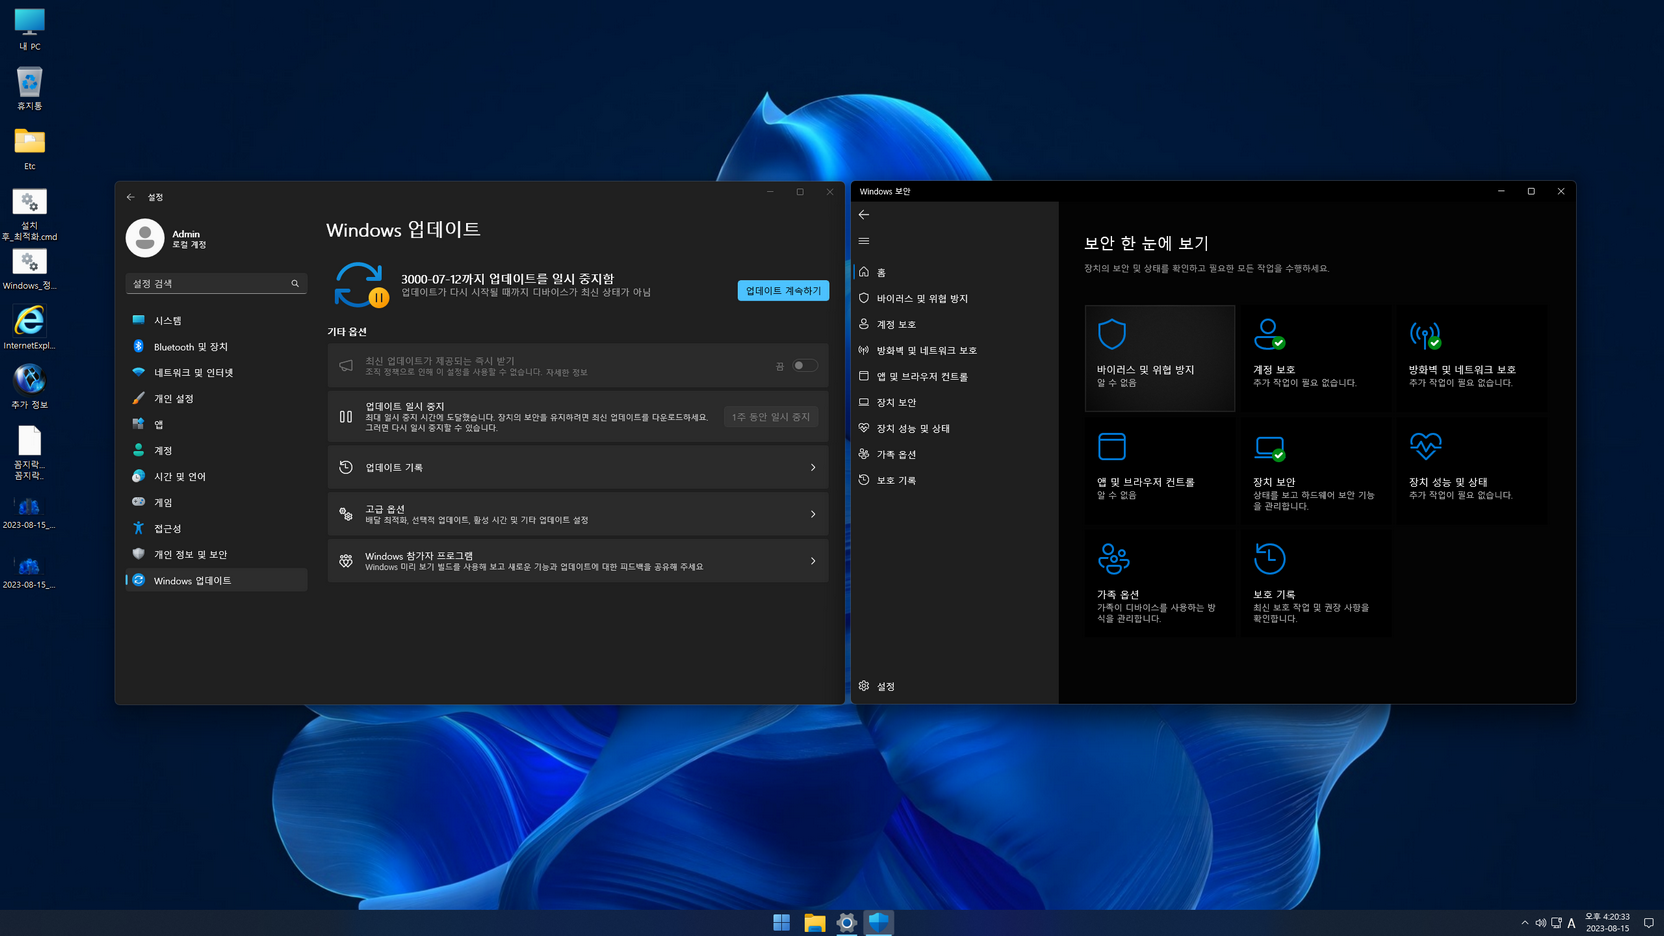Open the 가족 옵션 card people icon

pos(1113,558)
